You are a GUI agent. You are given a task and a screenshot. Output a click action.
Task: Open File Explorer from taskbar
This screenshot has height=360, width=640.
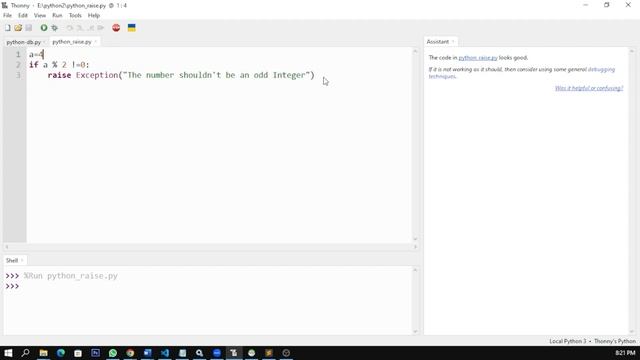43,353
